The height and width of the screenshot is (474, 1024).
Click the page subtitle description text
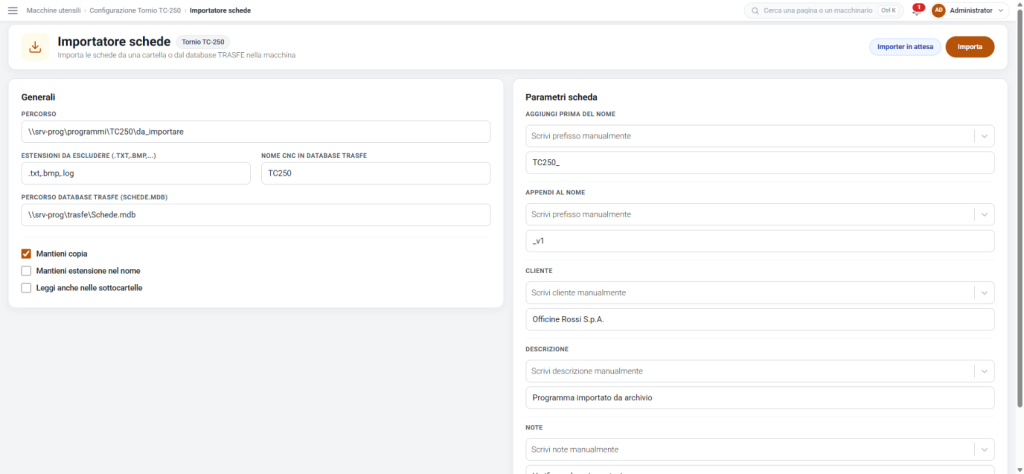click(177, 55)
